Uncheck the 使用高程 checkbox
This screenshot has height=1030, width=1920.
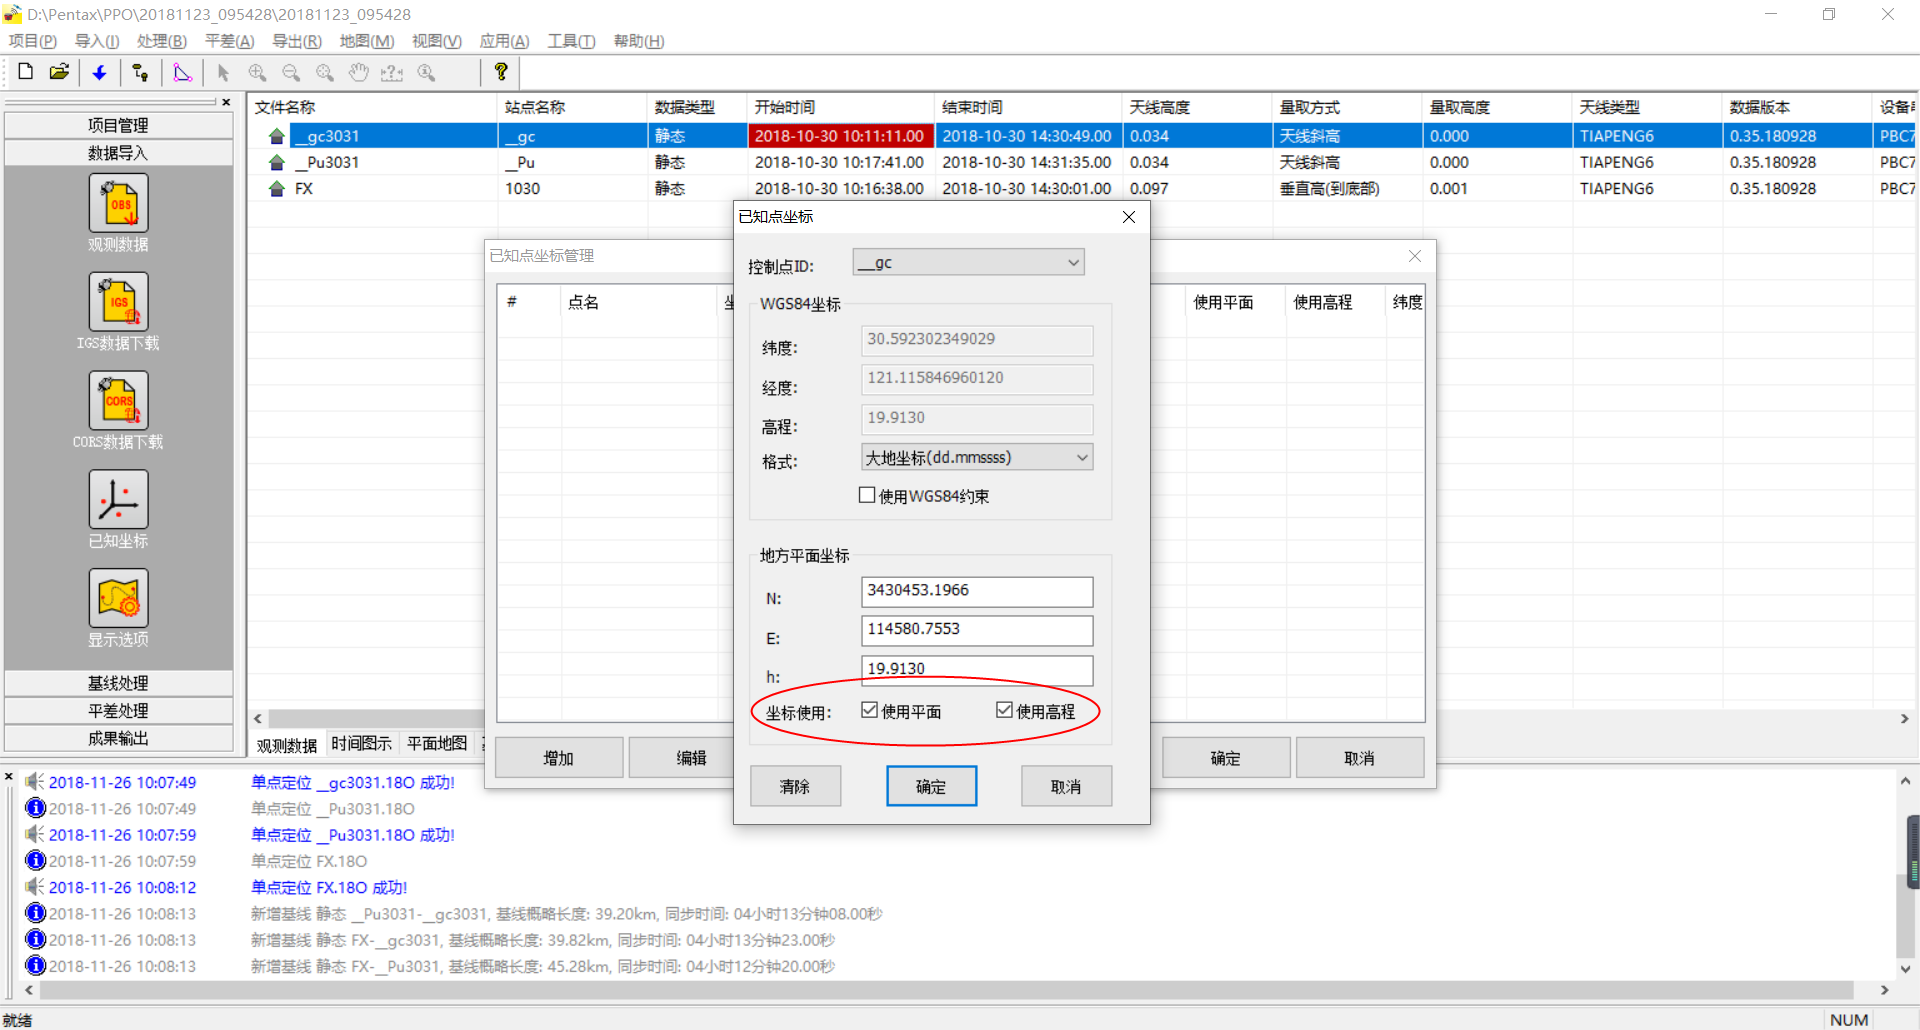click(x=1005, y=711)
